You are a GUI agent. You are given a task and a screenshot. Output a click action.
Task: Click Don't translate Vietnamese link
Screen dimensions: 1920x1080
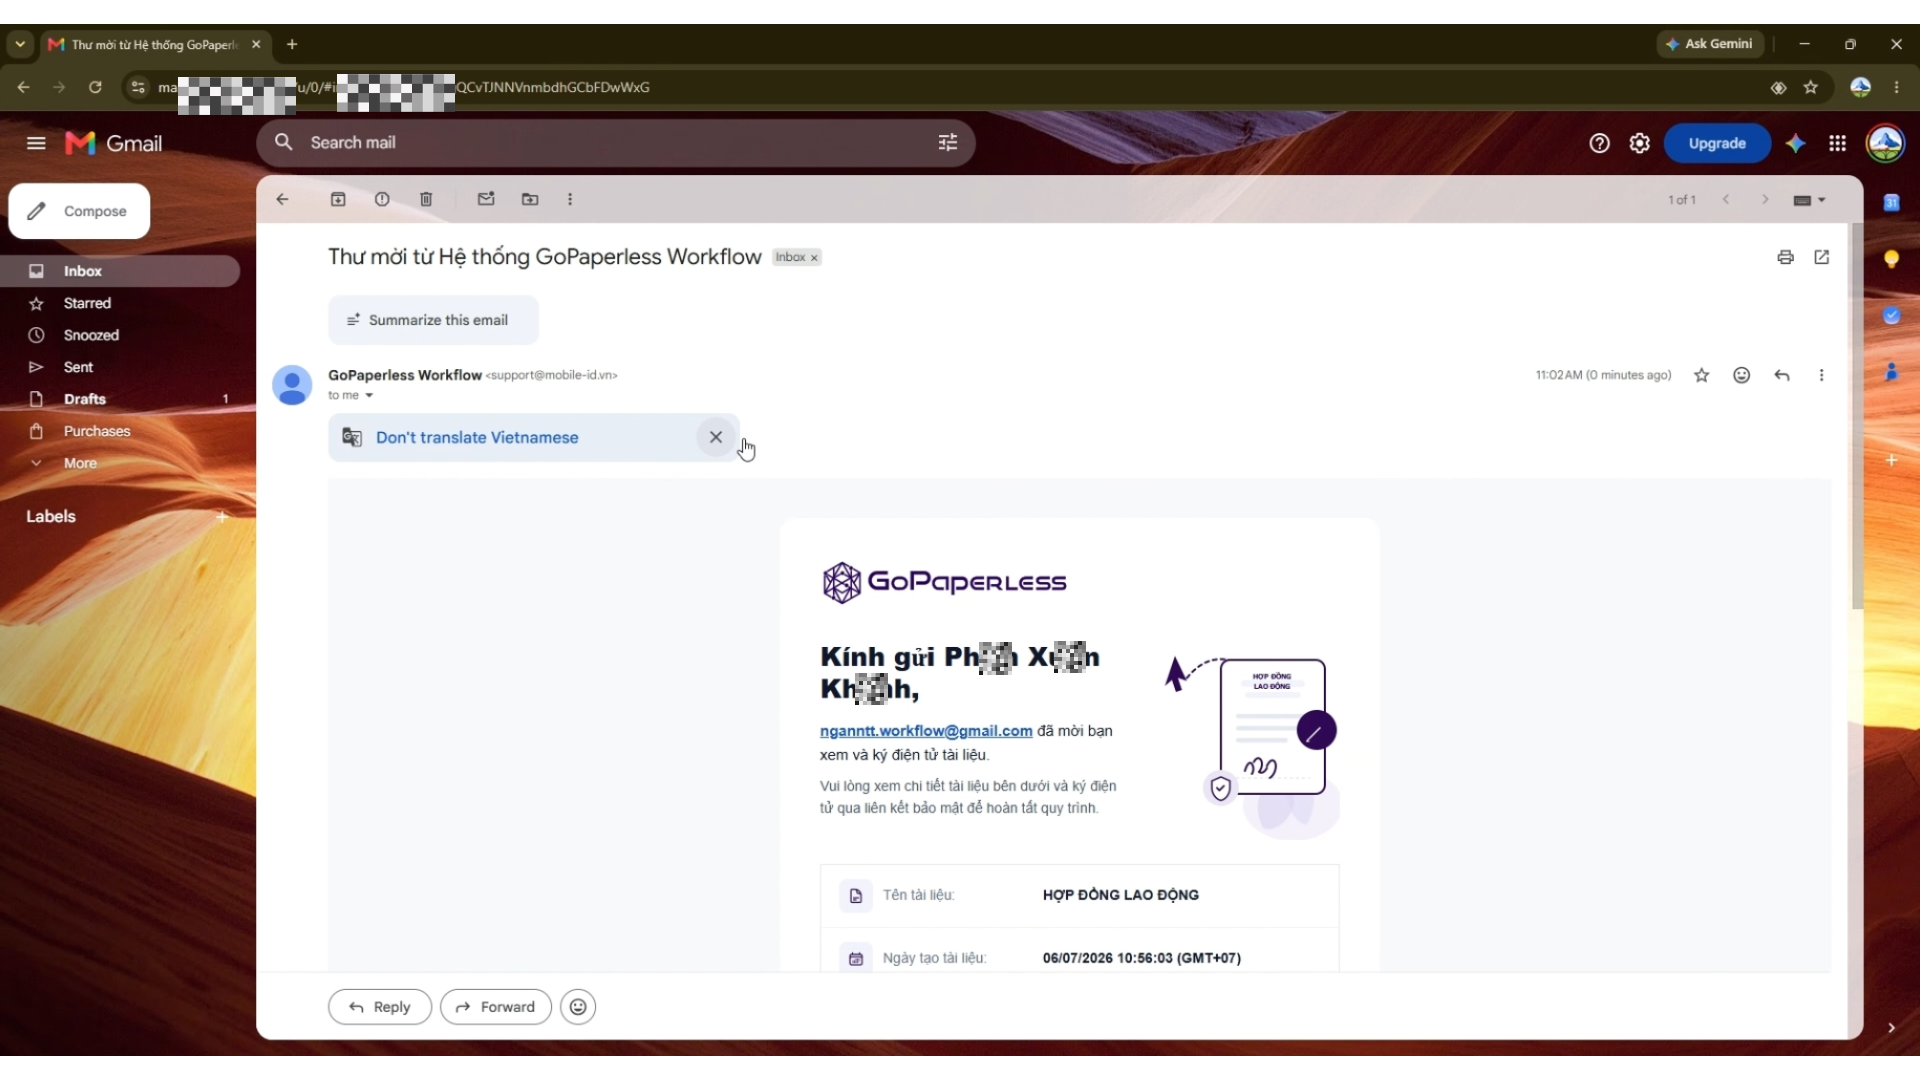click(x=477, y=437)
